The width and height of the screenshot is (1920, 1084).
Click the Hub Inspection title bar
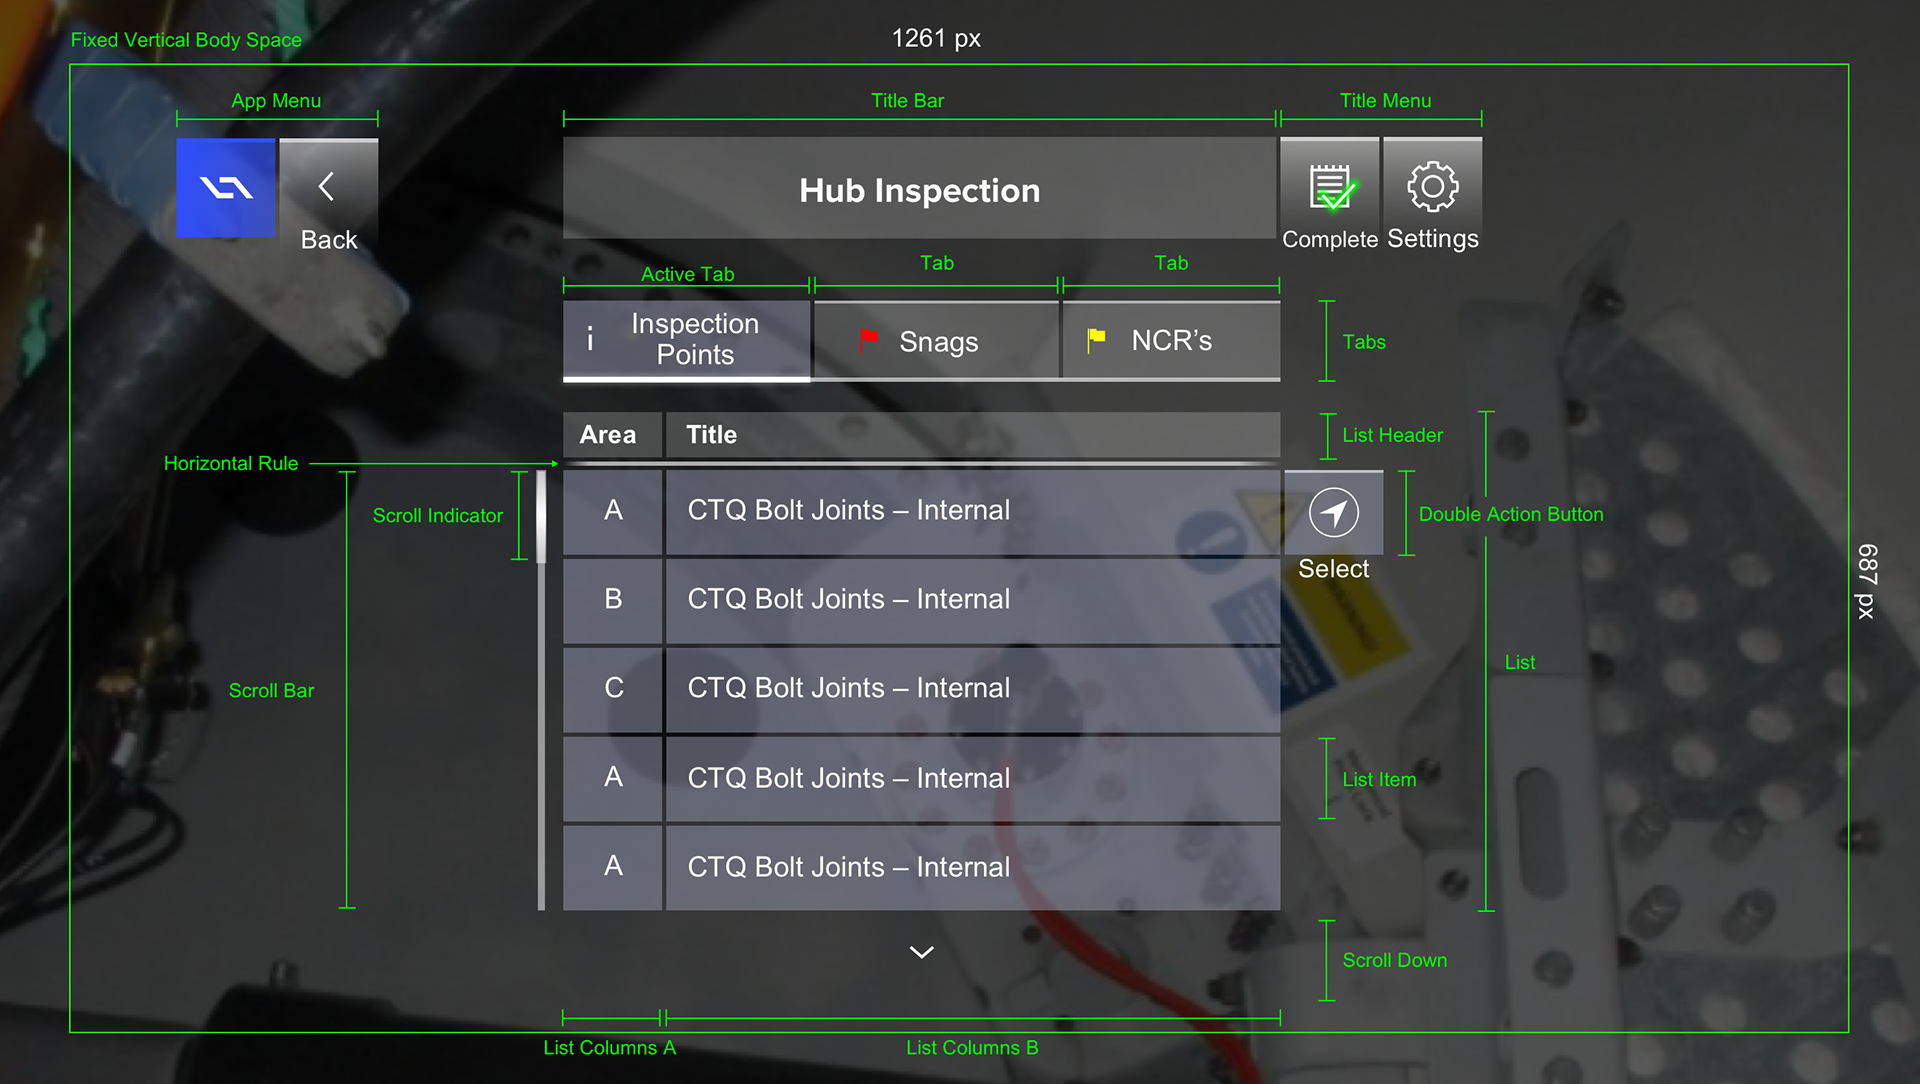(919, 190)
